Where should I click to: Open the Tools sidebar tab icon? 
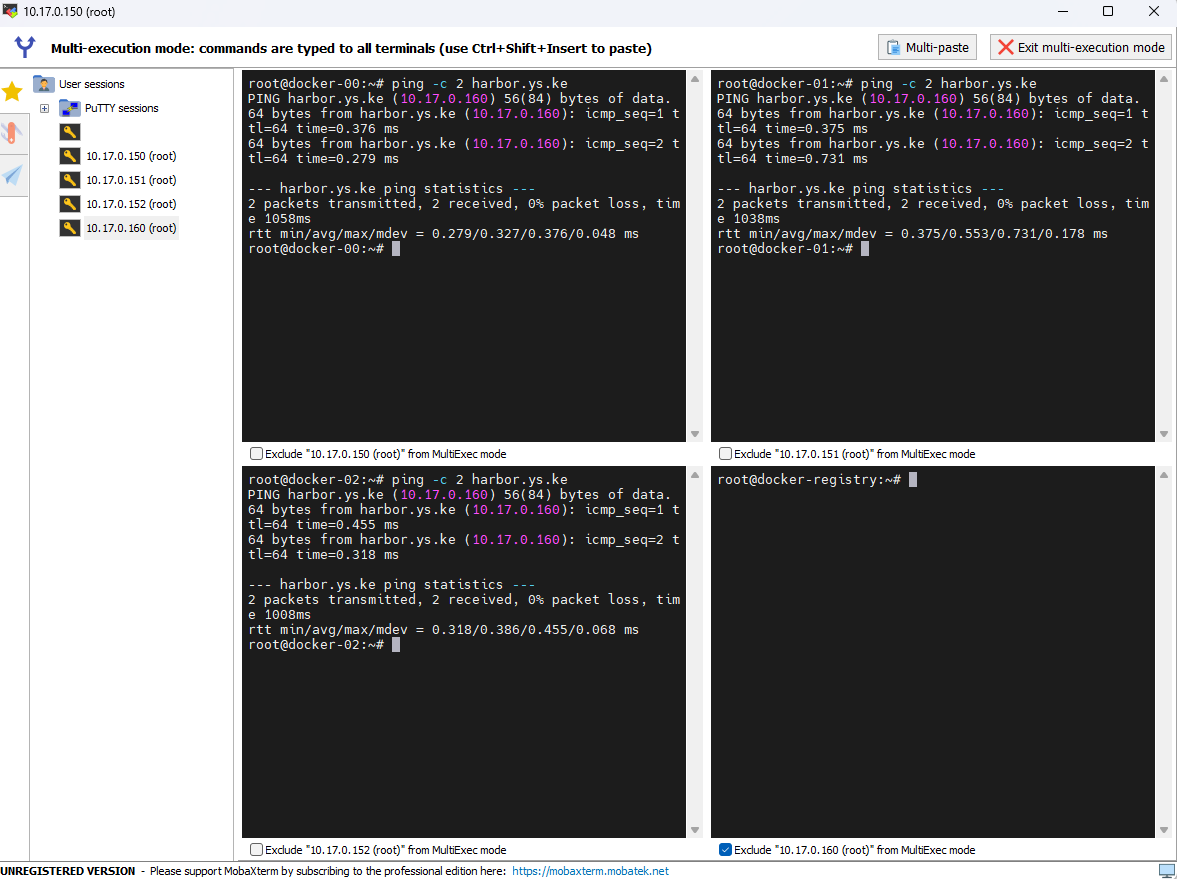click(13, 133)
